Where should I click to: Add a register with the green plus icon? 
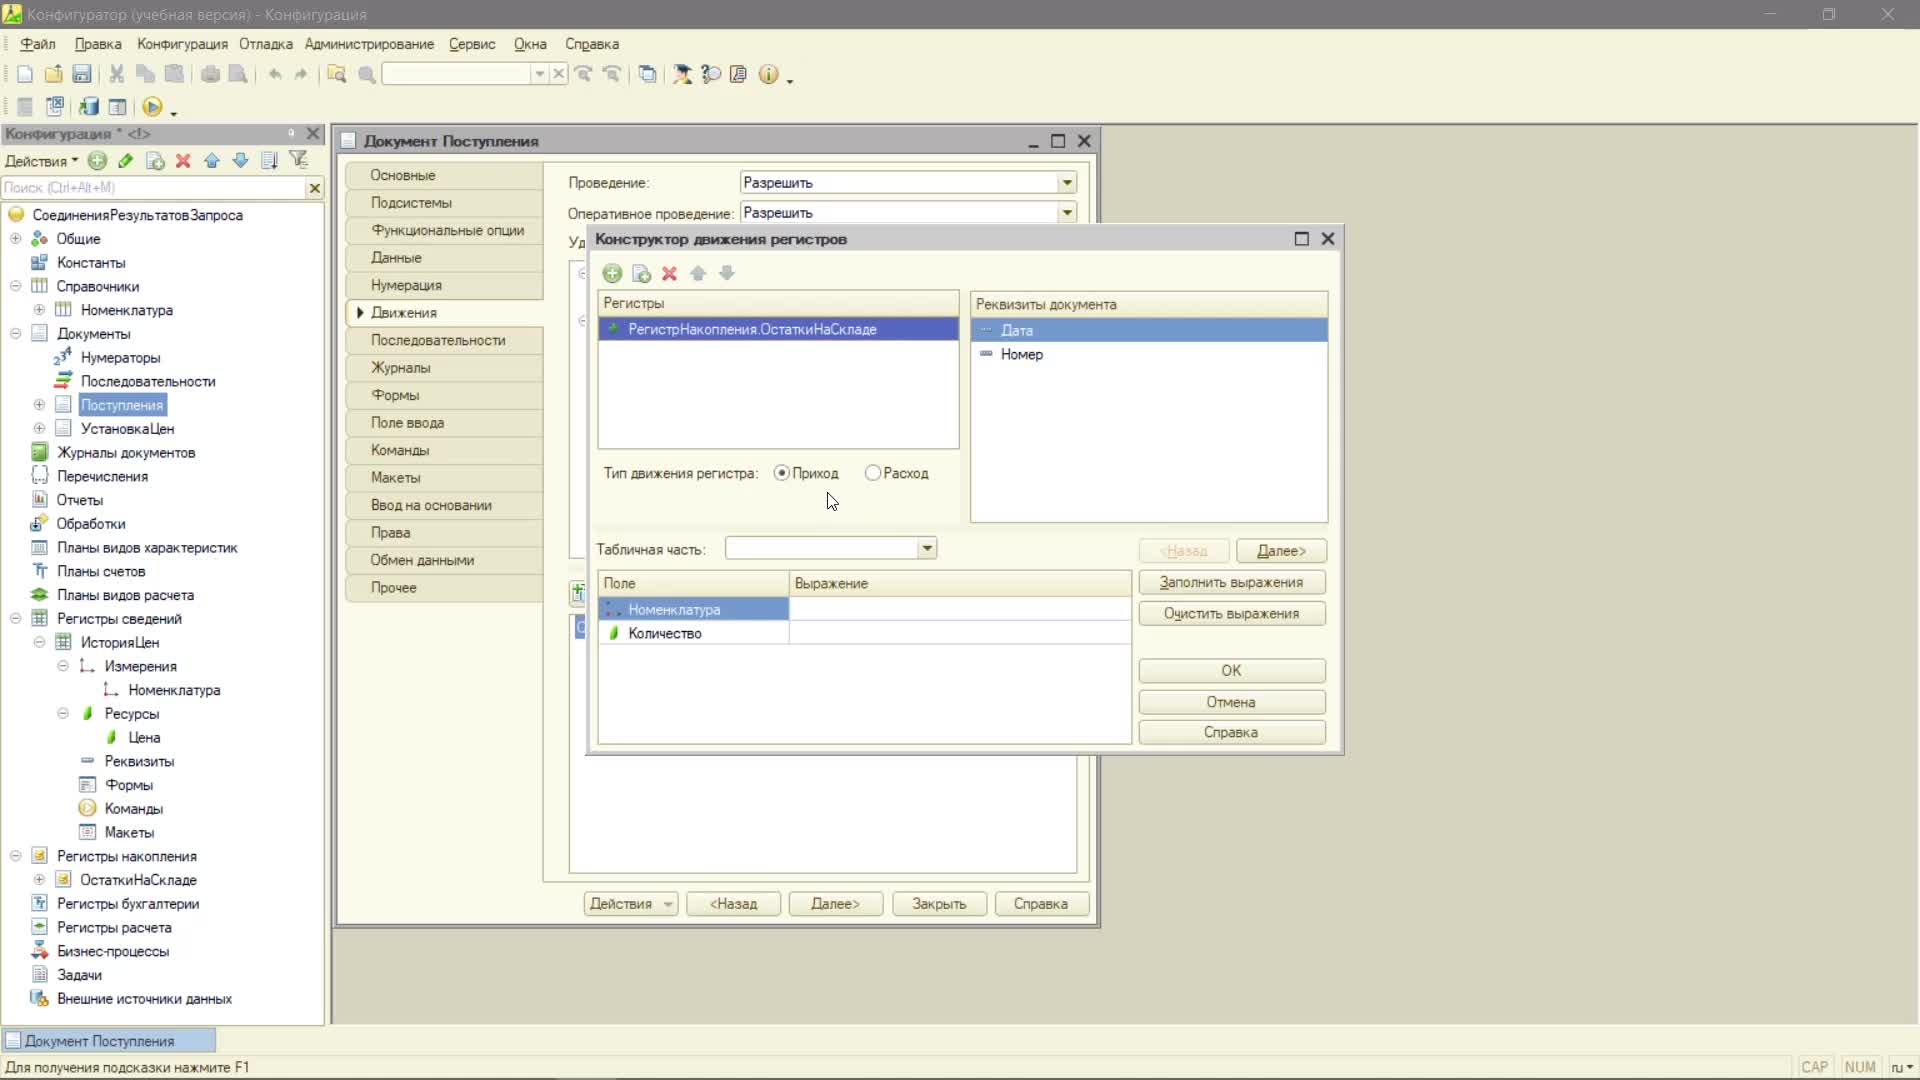pos(612,273)
